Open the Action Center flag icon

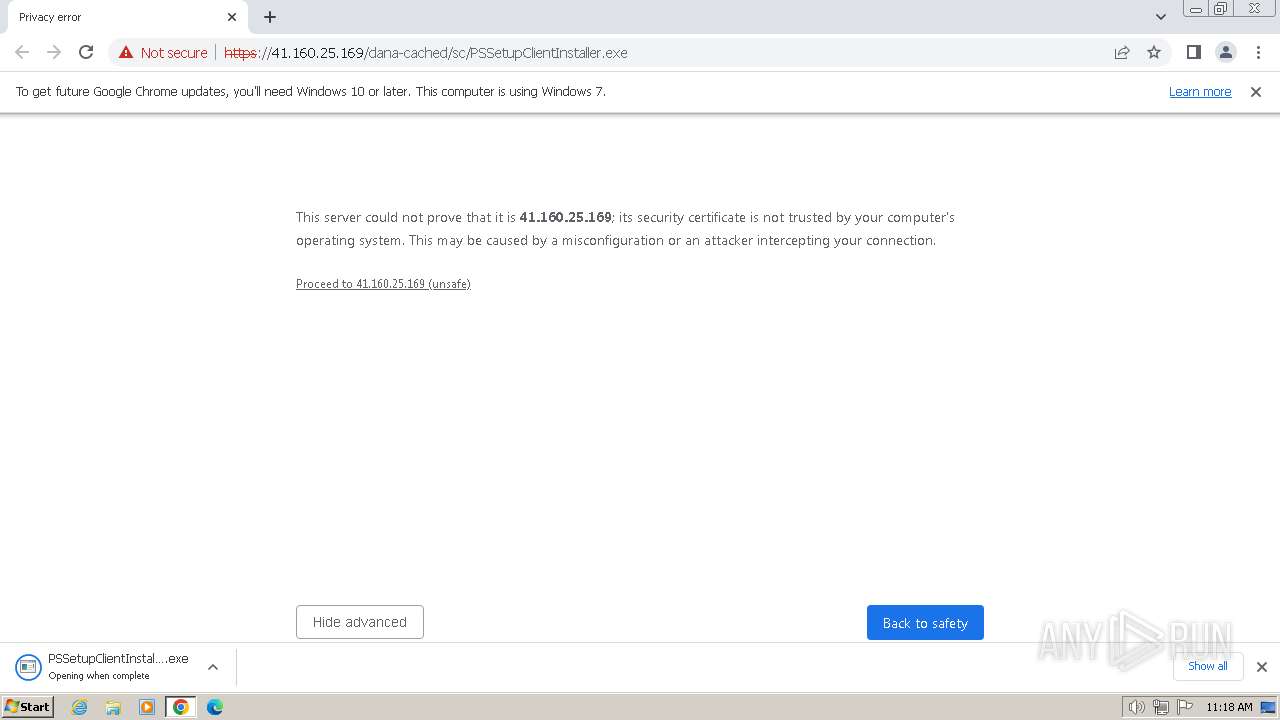click(x=1185, y=707)
